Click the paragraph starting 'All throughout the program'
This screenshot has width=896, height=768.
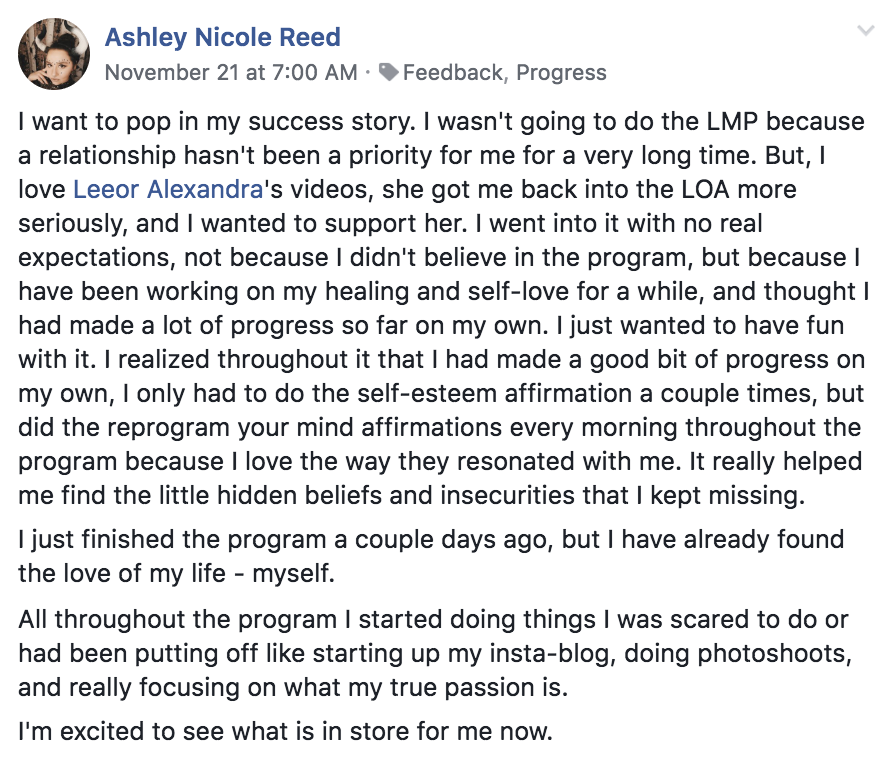pyautogui.click(x=434, y=653)
